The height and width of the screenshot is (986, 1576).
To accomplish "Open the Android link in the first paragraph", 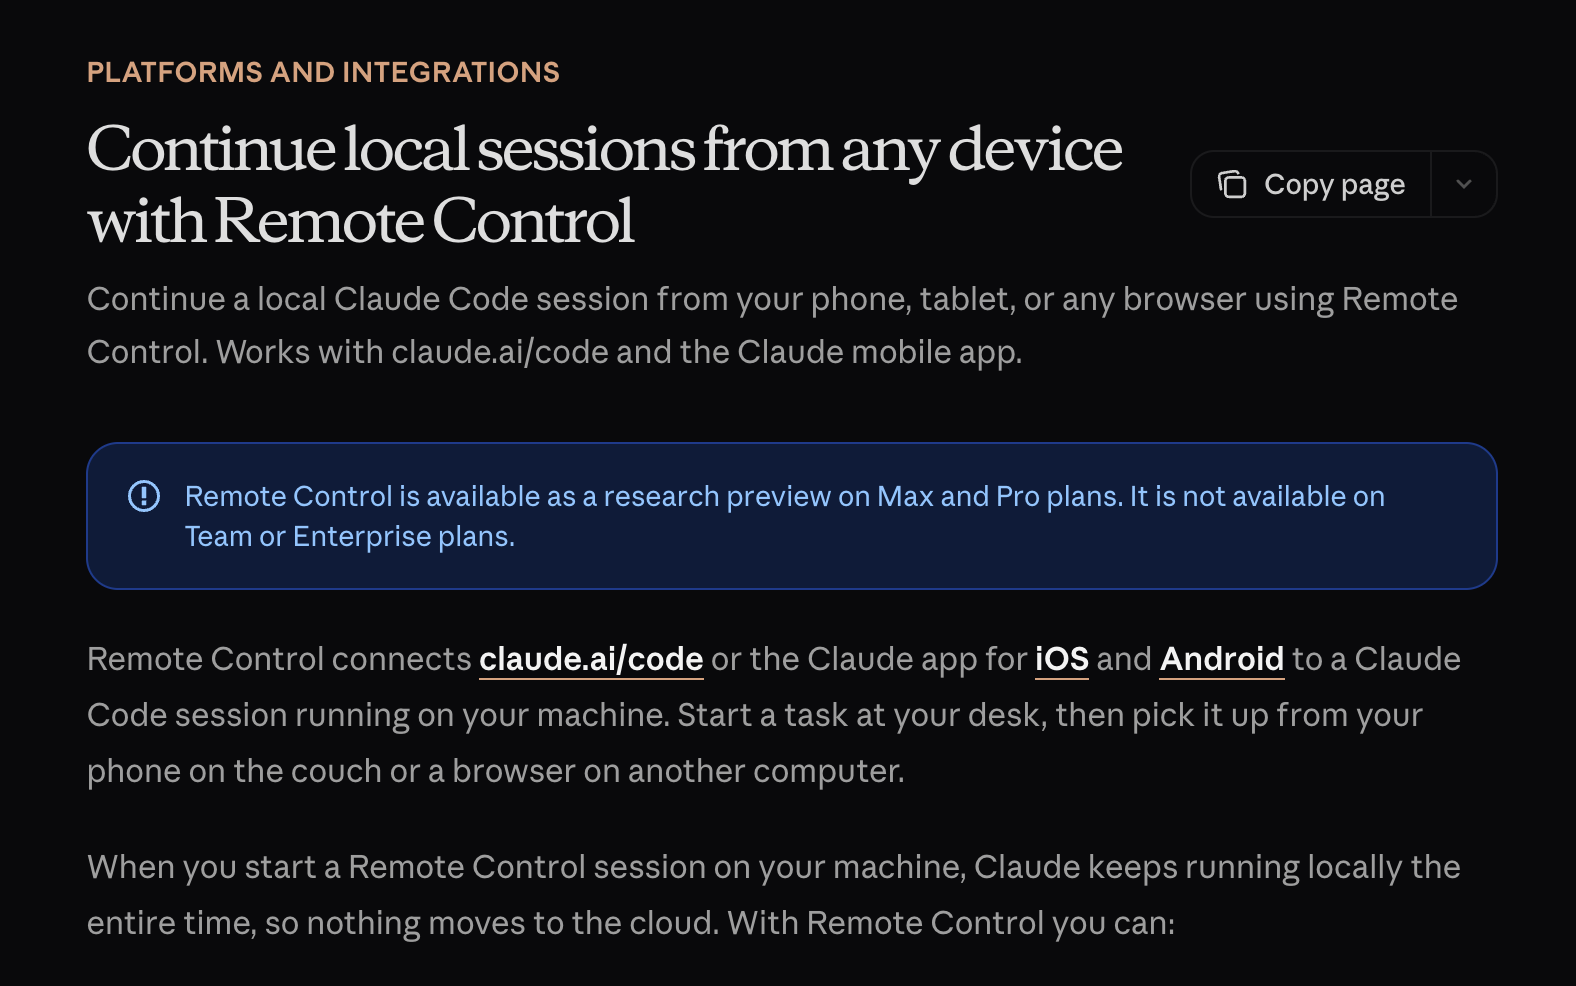I will pos(1221,658).
